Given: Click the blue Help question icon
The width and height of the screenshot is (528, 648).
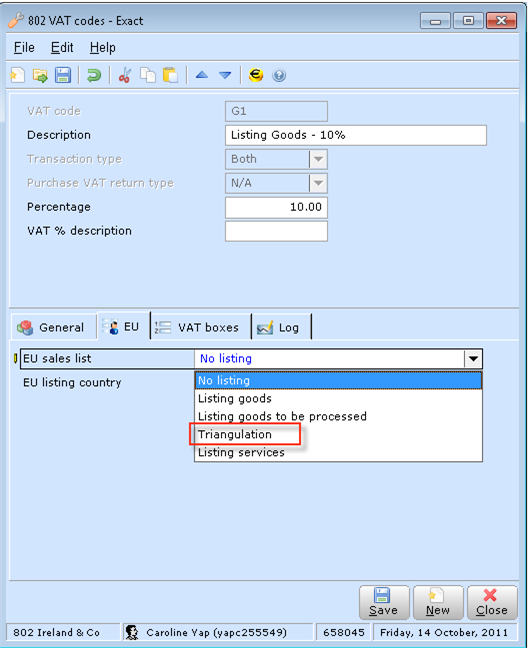Looking at the screenshot, I should pos(279,75).
